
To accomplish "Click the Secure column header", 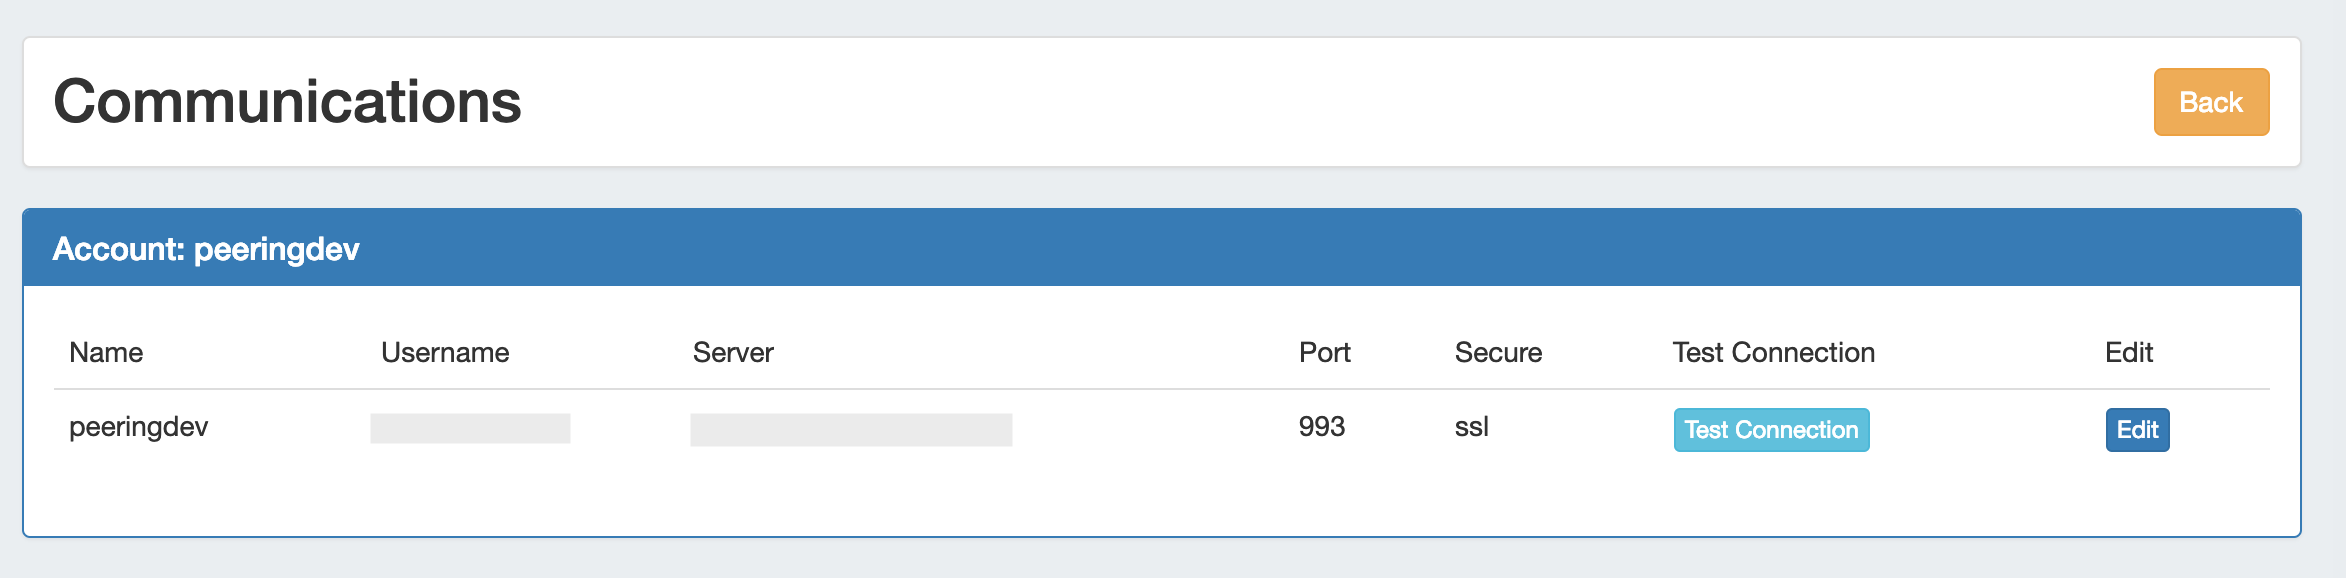I will coord(1498,353).
